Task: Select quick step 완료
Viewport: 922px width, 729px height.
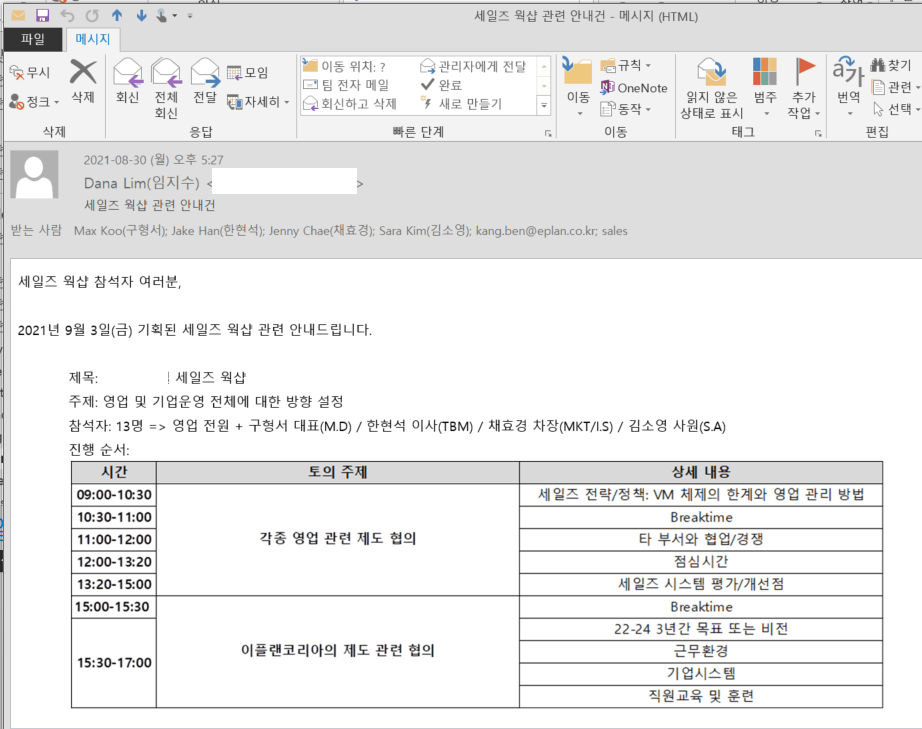Action: [442, 85]
